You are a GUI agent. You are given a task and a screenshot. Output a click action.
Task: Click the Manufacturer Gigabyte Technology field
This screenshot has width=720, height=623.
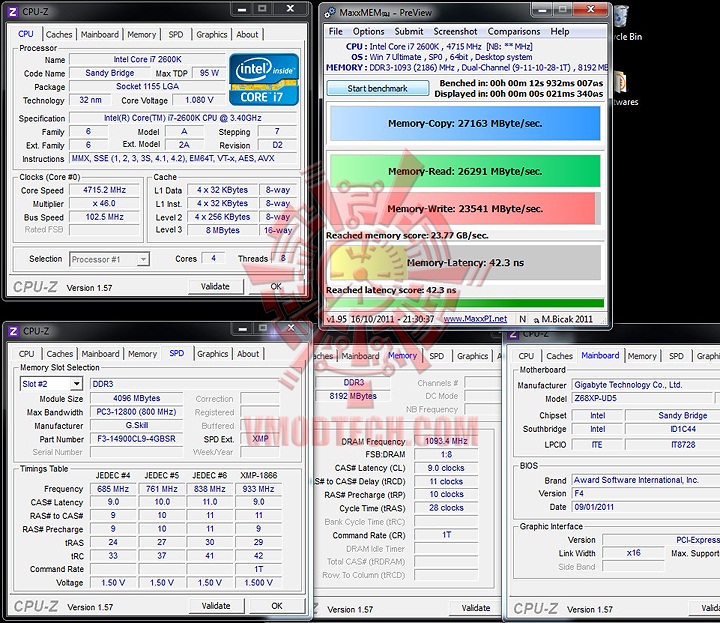645,385
